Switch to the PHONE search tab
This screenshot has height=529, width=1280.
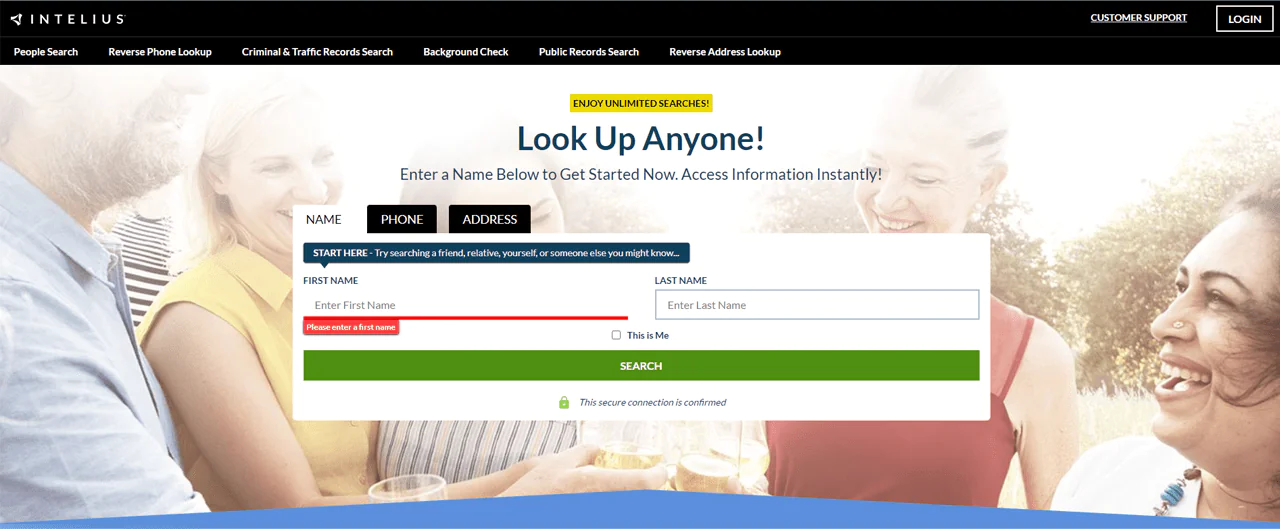point(402,219)
